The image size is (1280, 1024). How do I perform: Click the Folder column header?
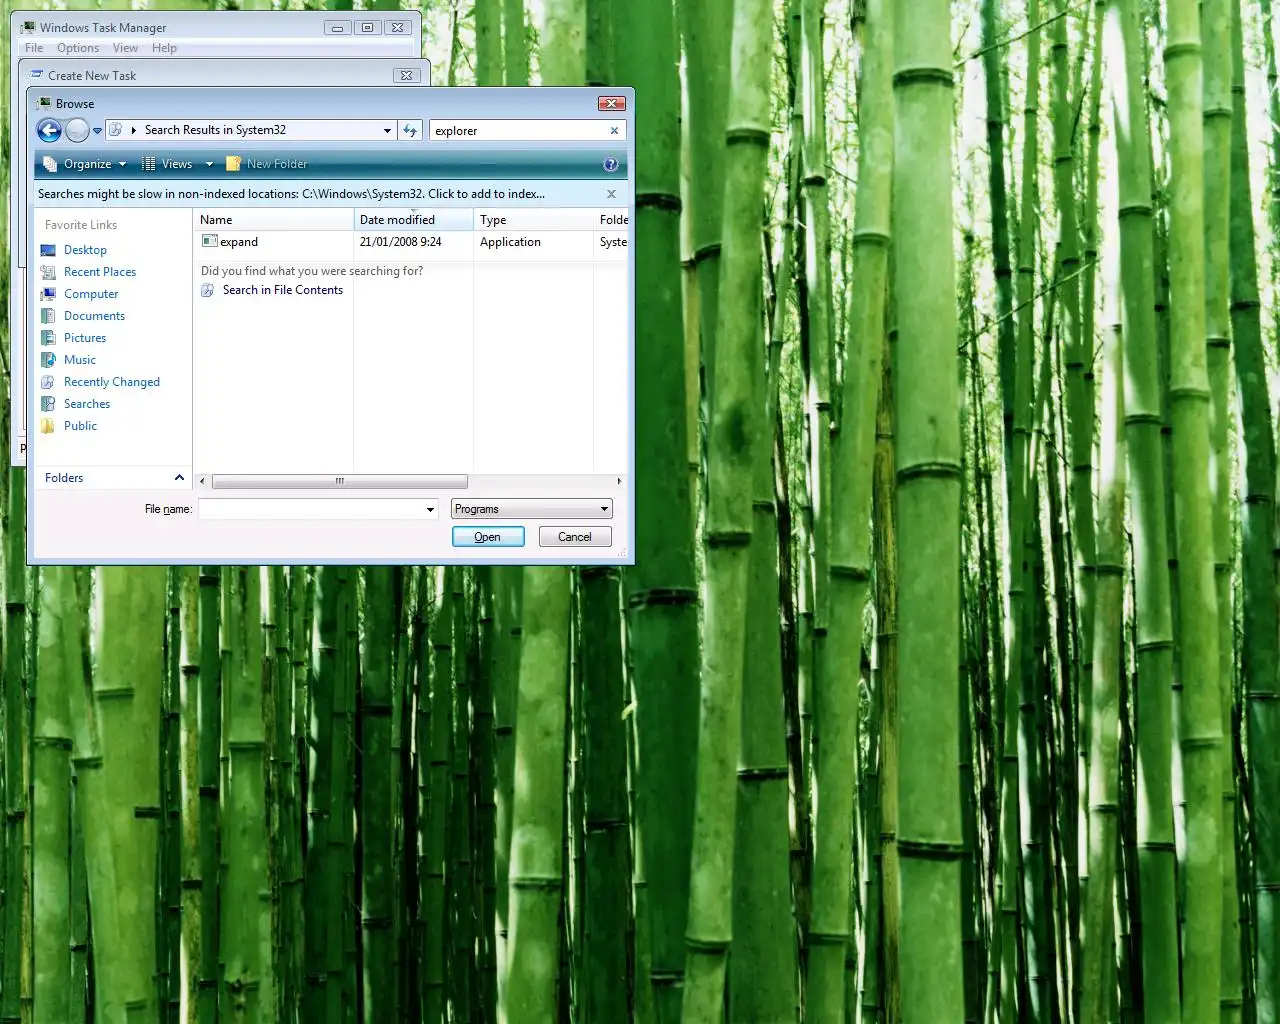tap(612, 220)
